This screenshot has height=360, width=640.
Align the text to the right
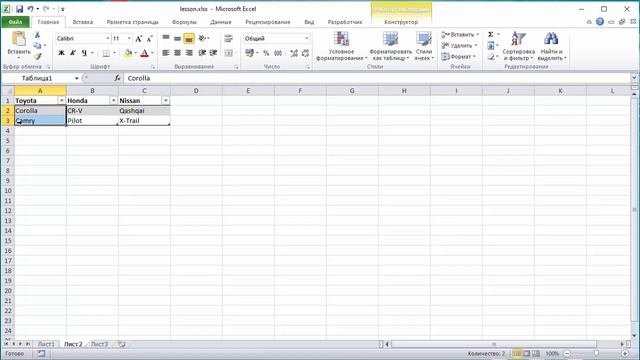click(189, 53)
